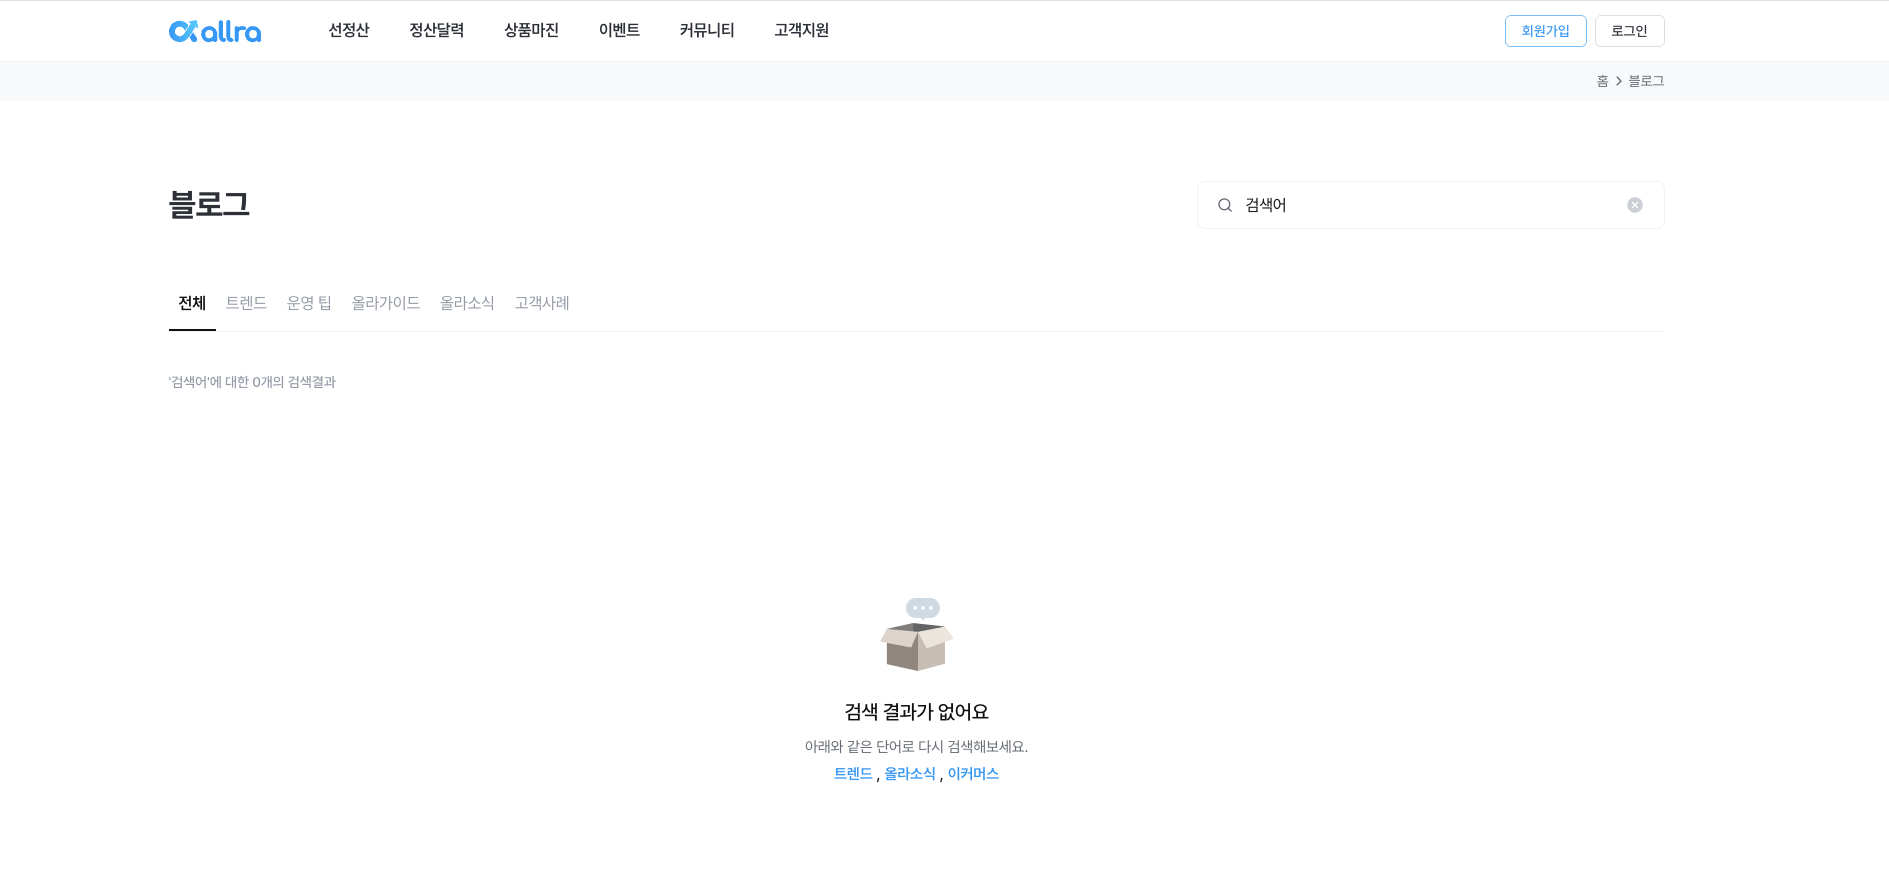Click the '0개의 검색결과' text

pos(294,382)
